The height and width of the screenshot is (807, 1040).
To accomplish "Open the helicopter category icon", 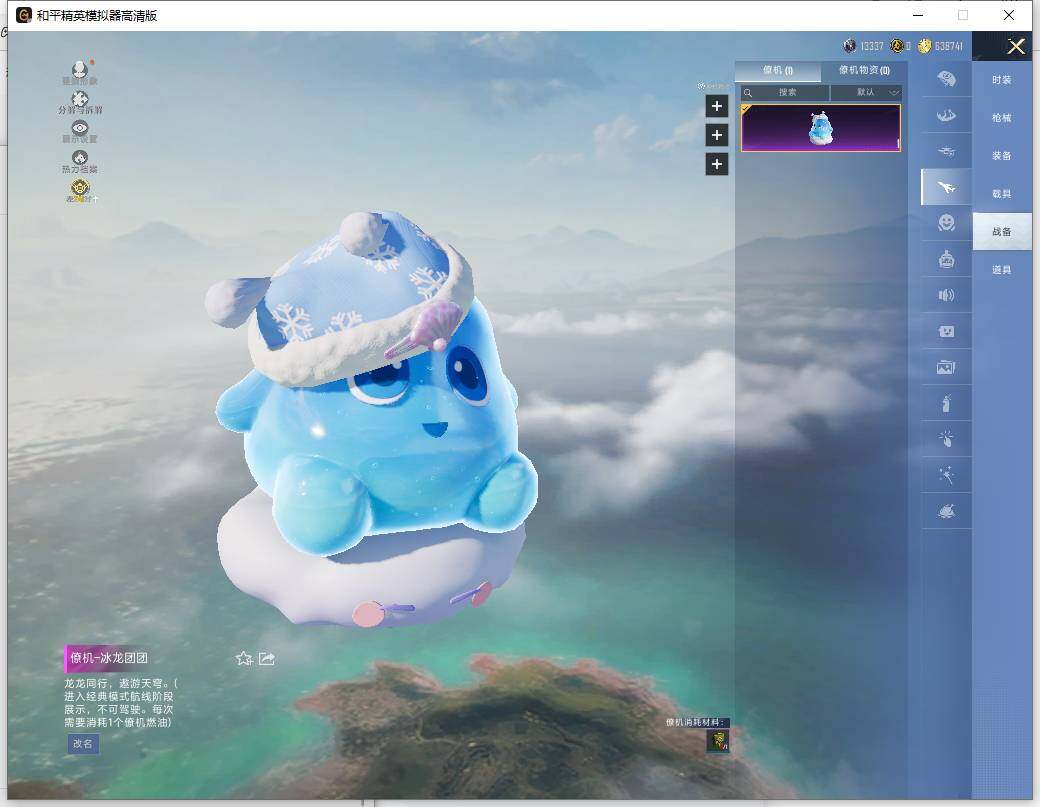I will pyautogui.click(x=946, y=151).
